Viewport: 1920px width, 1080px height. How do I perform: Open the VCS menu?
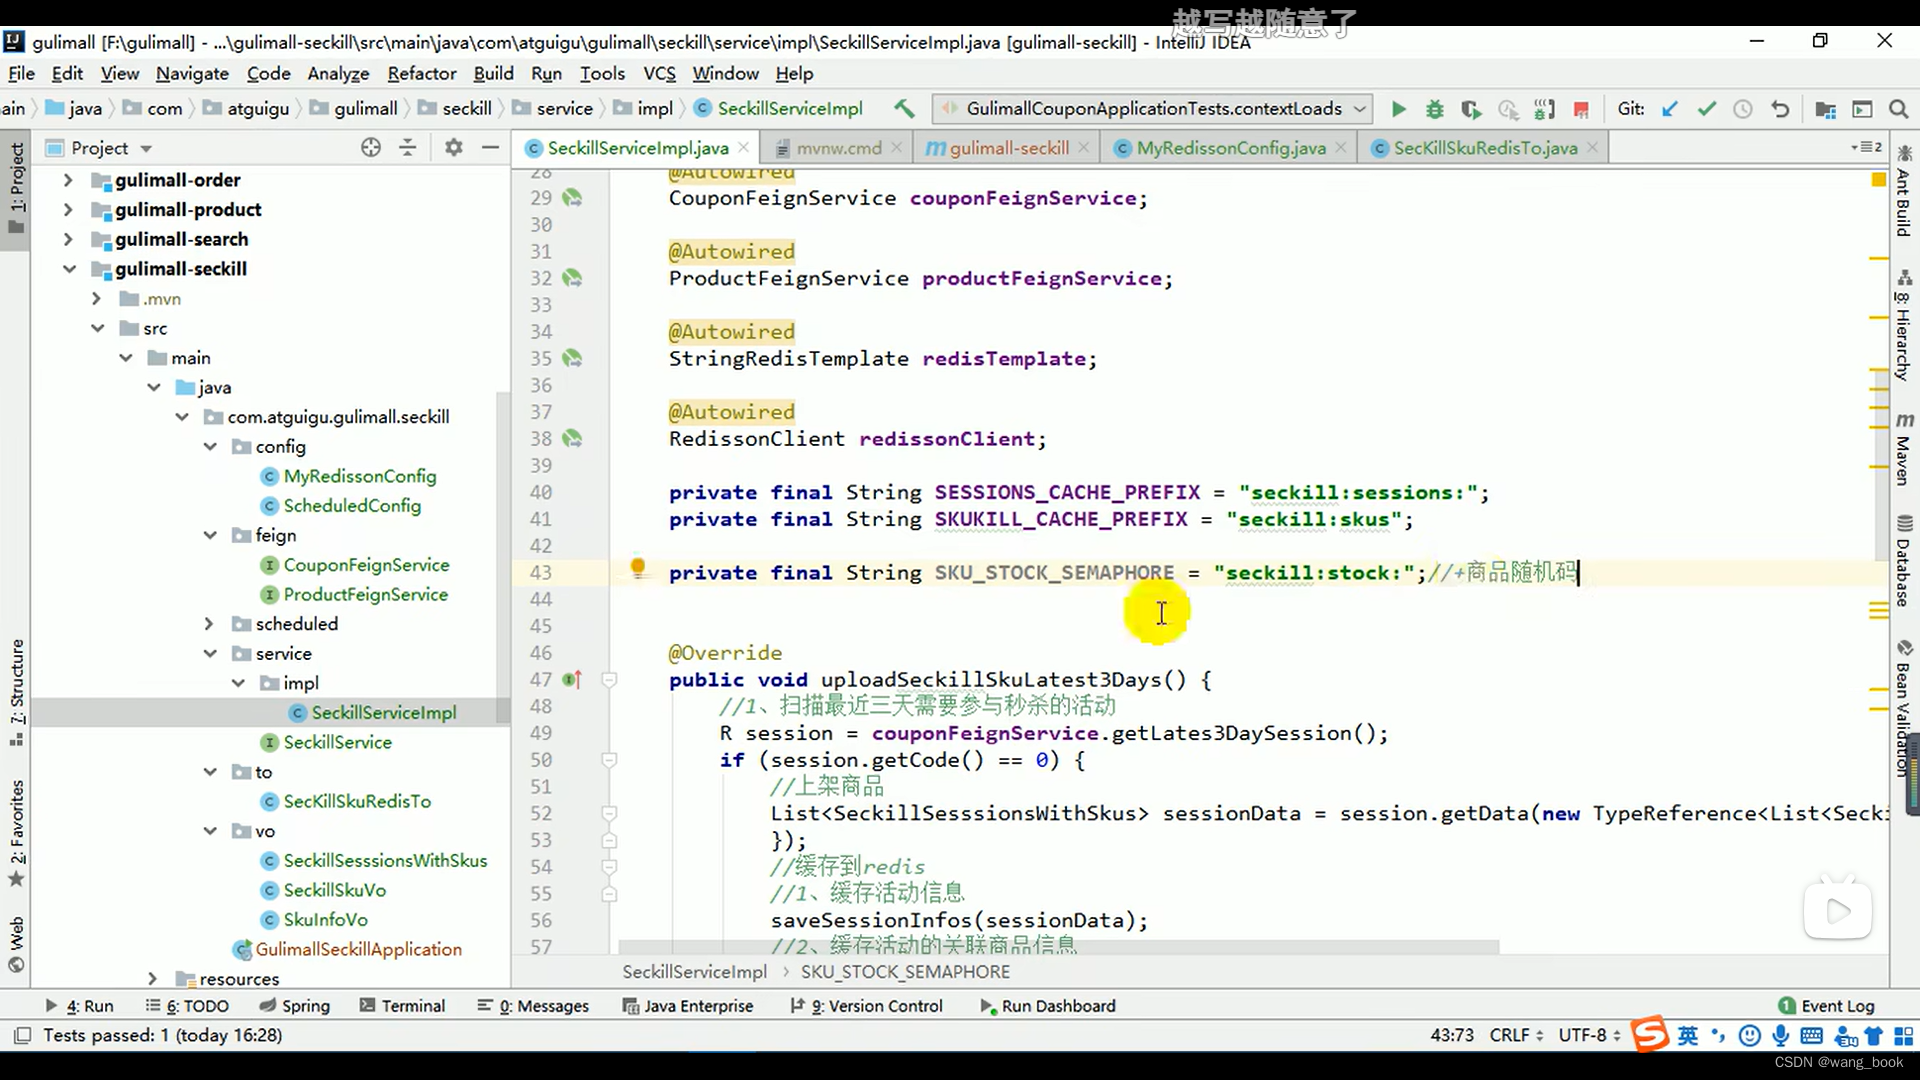click(659, 73)
